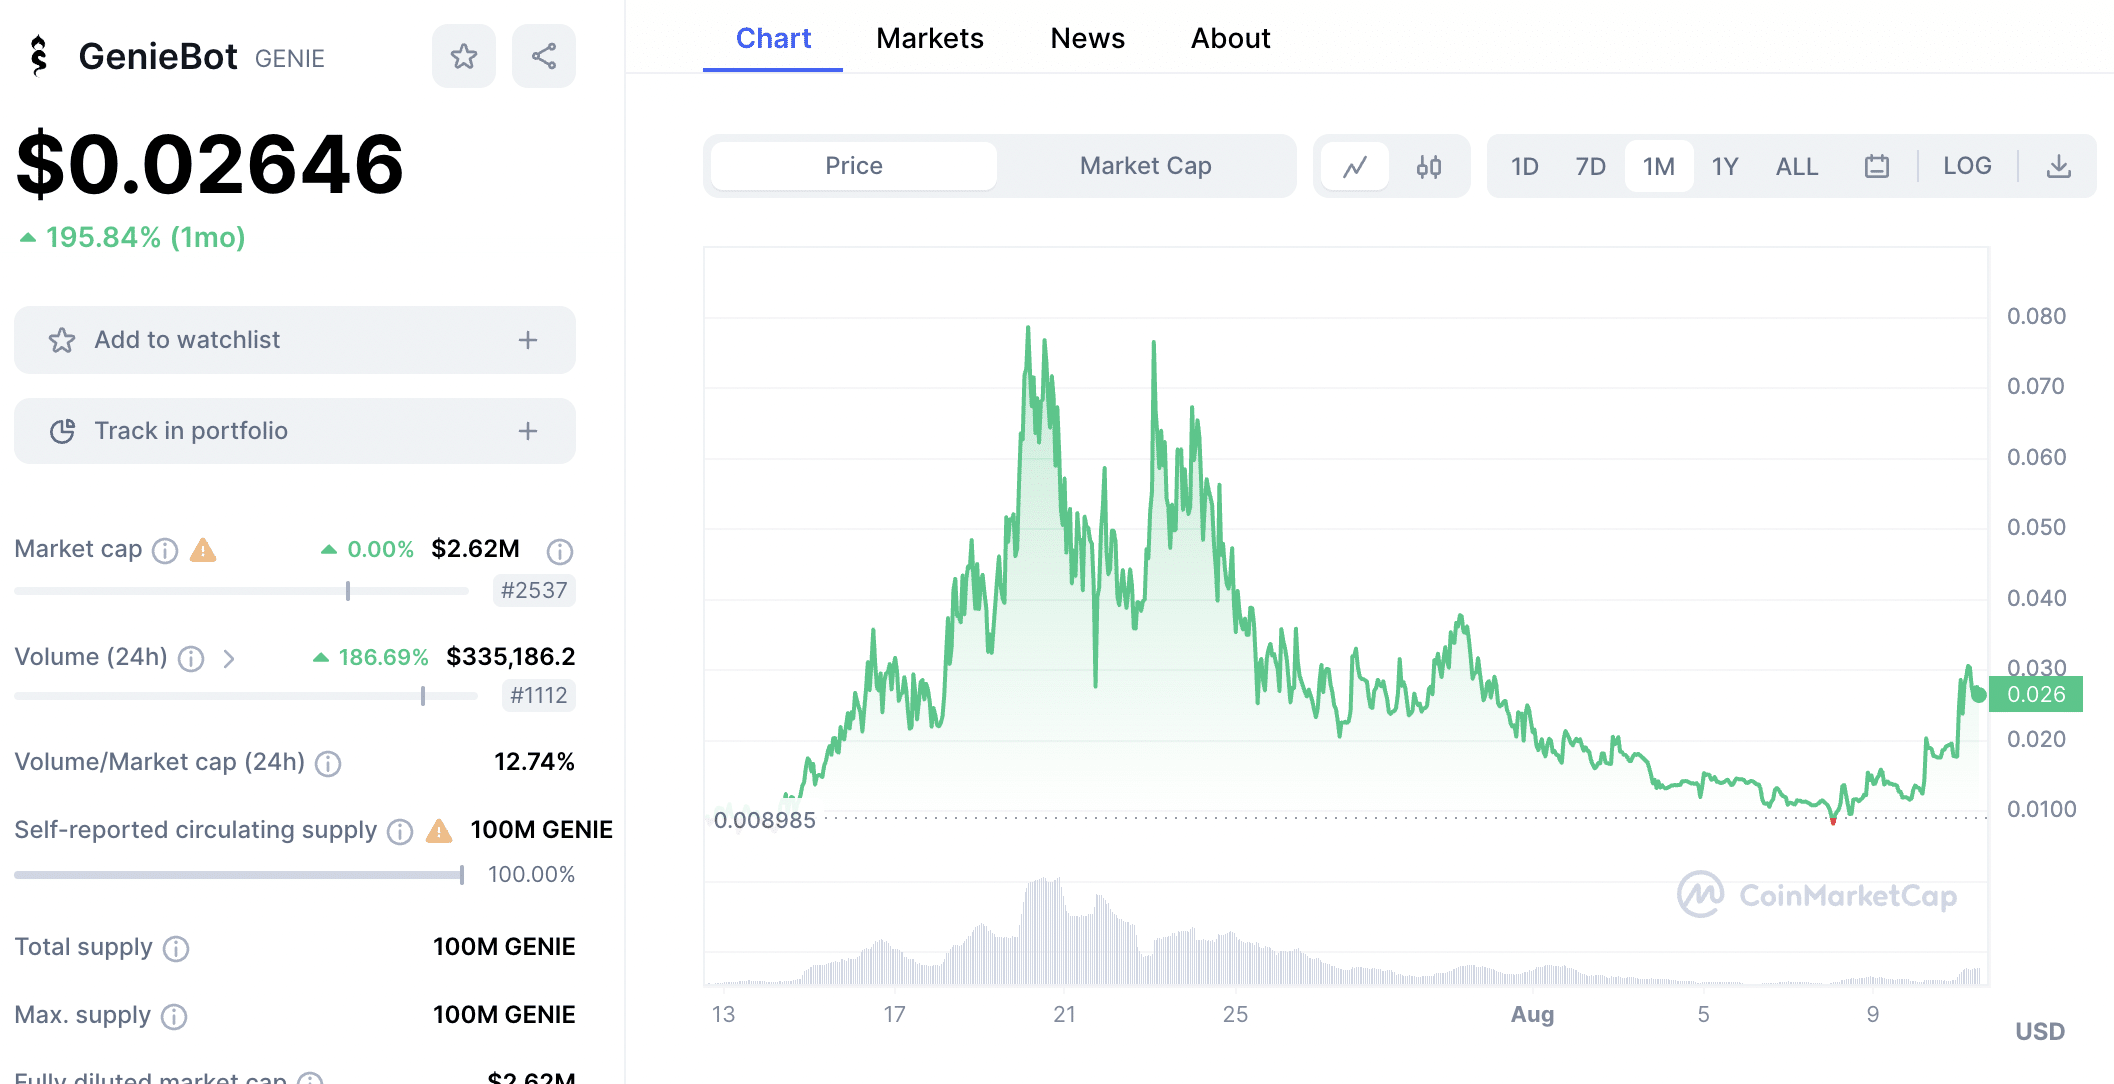Click Add to watchlist button

295,340
